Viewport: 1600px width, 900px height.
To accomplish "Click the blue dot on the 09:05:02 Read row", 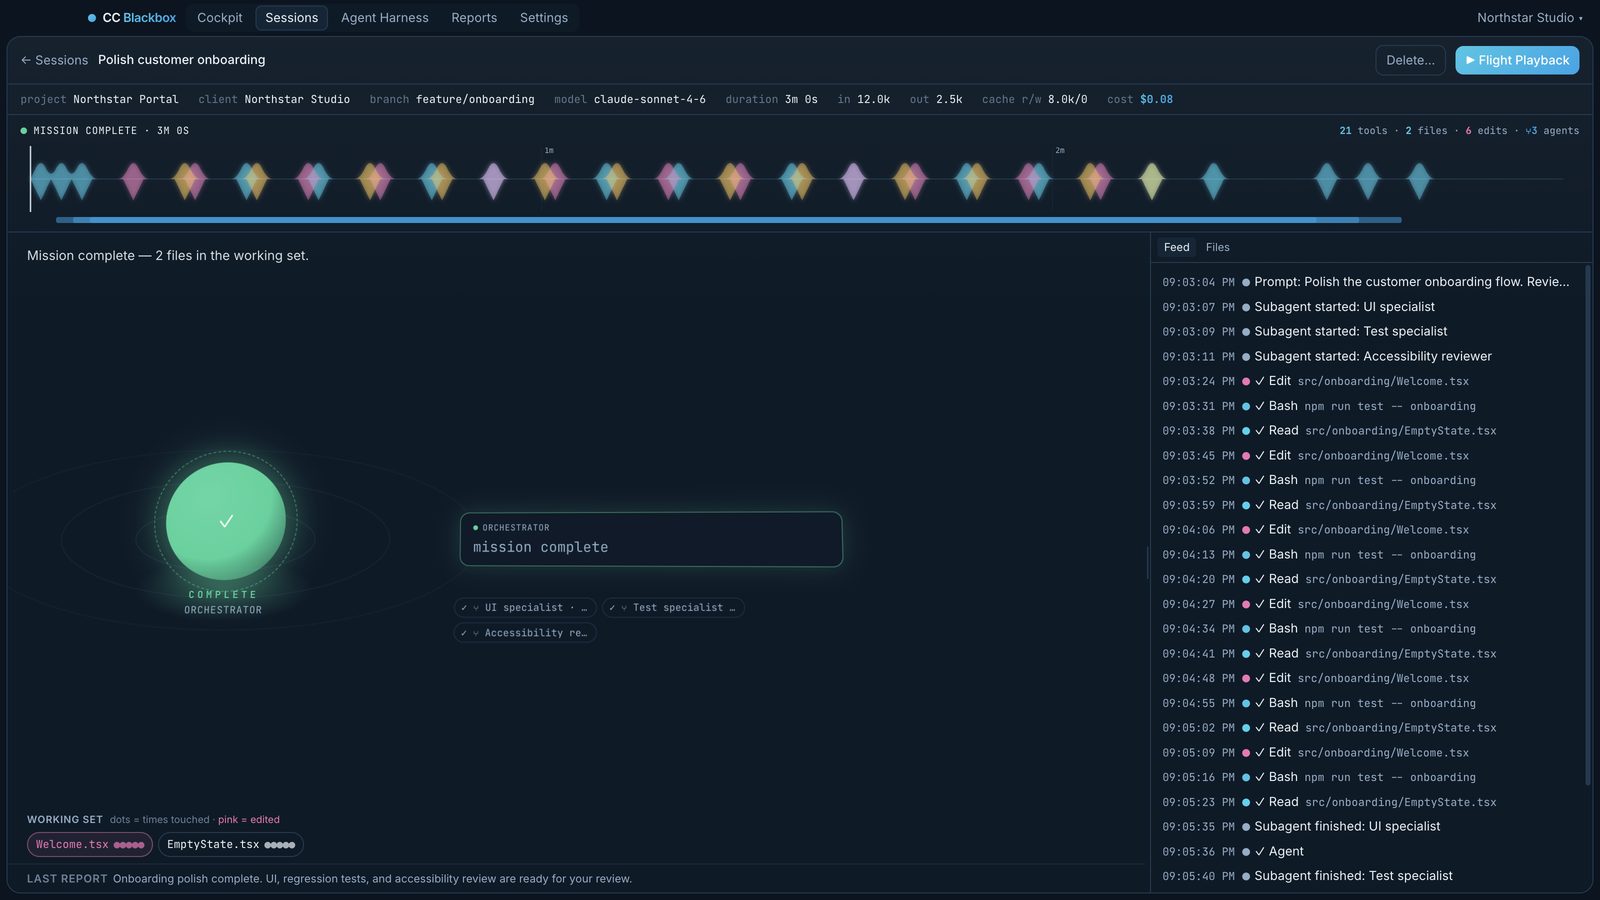I will tap(1246, 728).
